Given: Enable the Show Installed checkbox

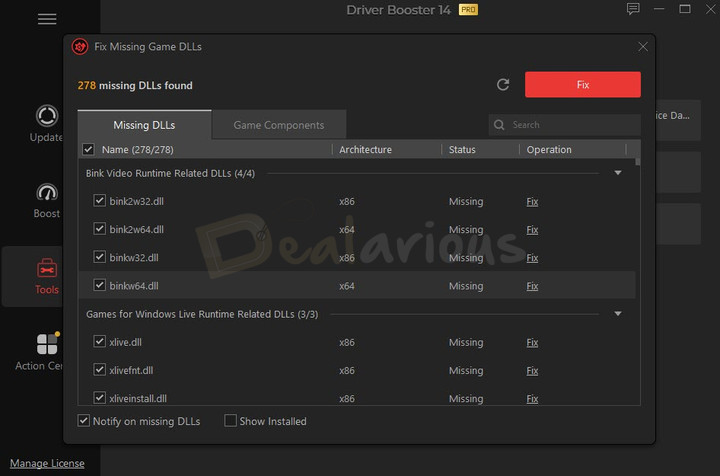Looking at the screenshot, I should coord(230,420).
